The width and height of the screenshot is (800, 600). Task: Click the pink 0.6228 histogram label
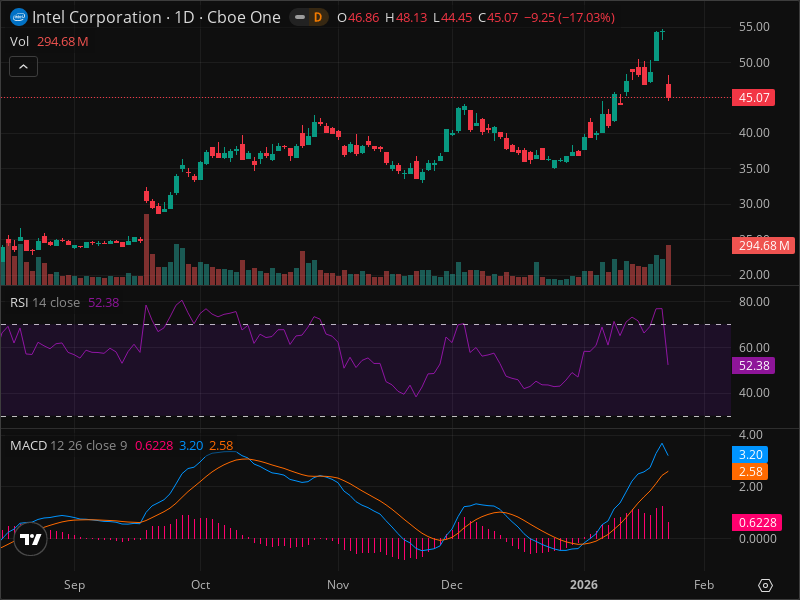point(757,522)
